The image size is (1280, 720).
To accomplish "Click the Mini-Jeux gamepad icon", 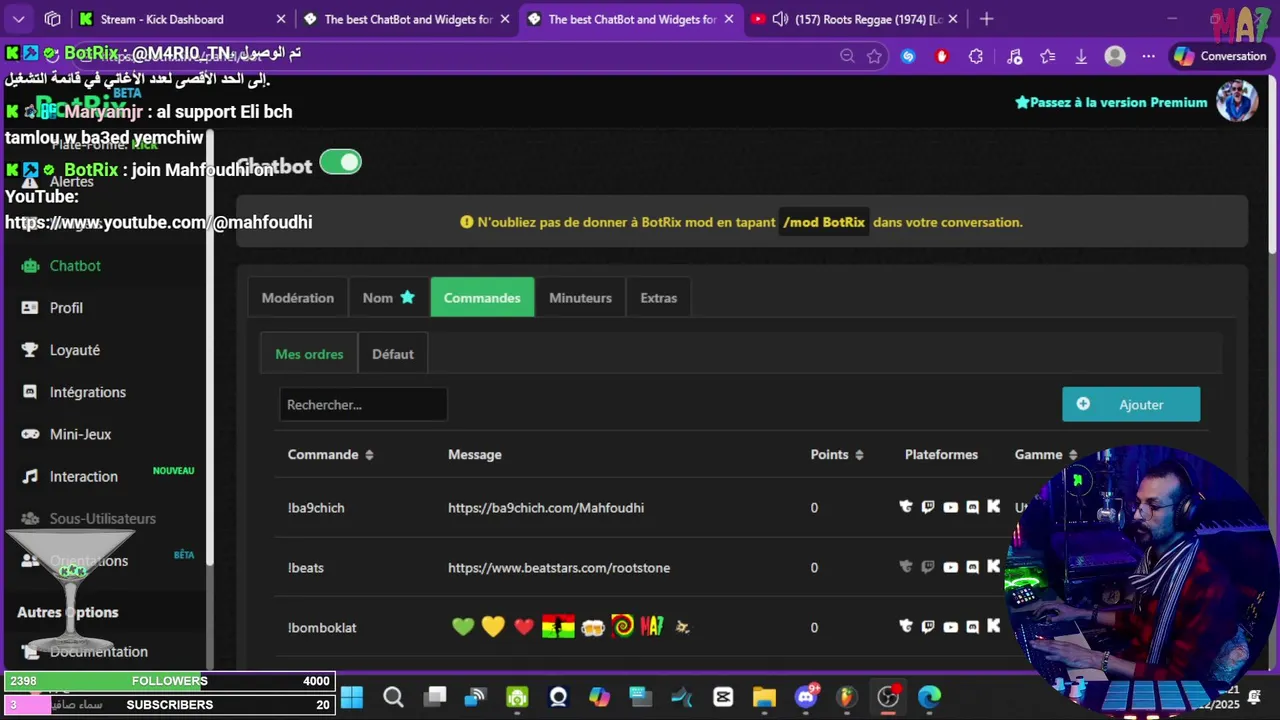I will coord(30,434).
